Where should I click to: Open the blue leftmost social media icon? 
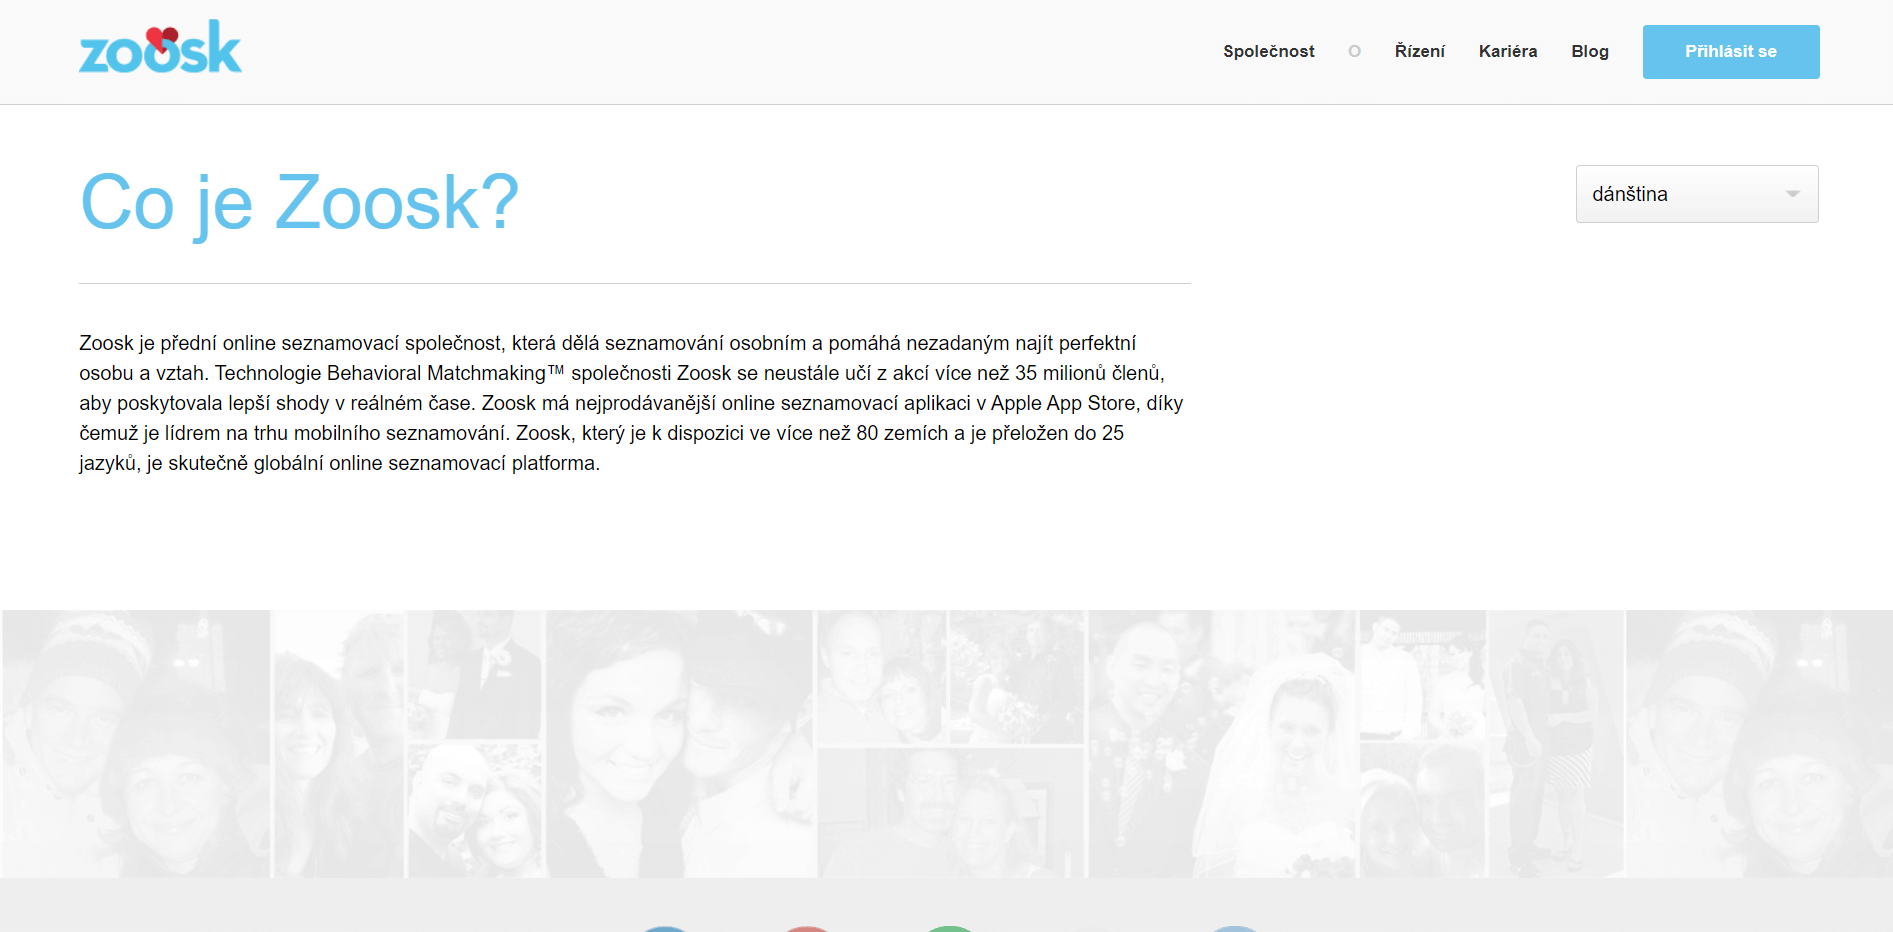663,928
